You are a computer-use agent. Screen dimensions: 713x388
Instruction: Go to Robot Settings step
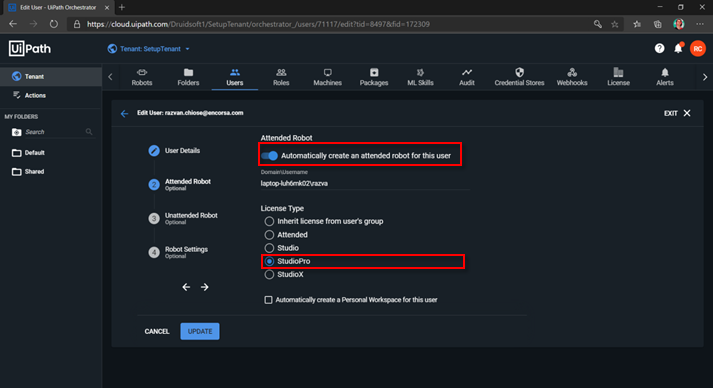click(x=178, y=252)
